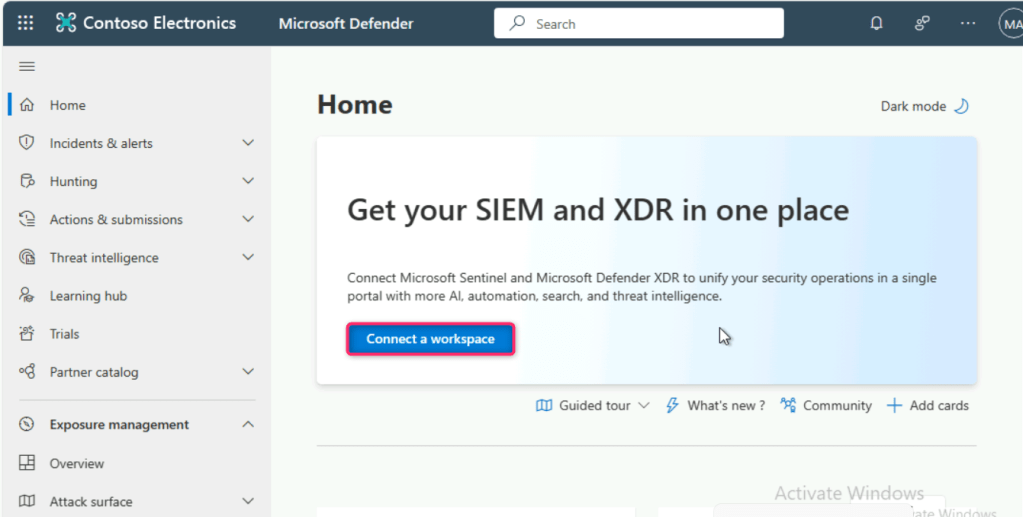Expand the Hunting section chevron
1023x517 pixels.
pyautogui.click(x=248, y=181)
